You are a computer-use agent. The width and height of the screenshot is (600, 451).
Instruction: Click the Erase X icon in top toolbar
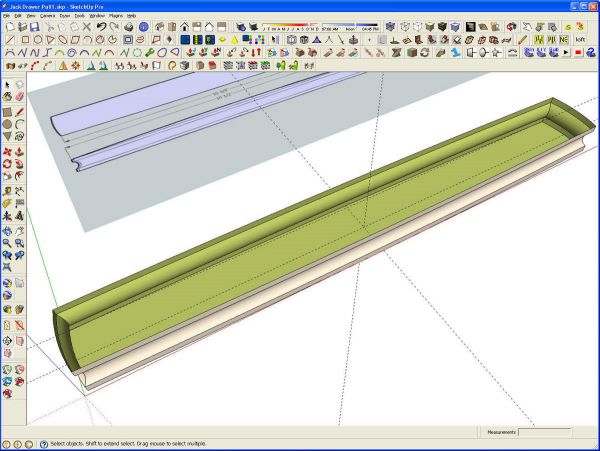click(87, 27)
